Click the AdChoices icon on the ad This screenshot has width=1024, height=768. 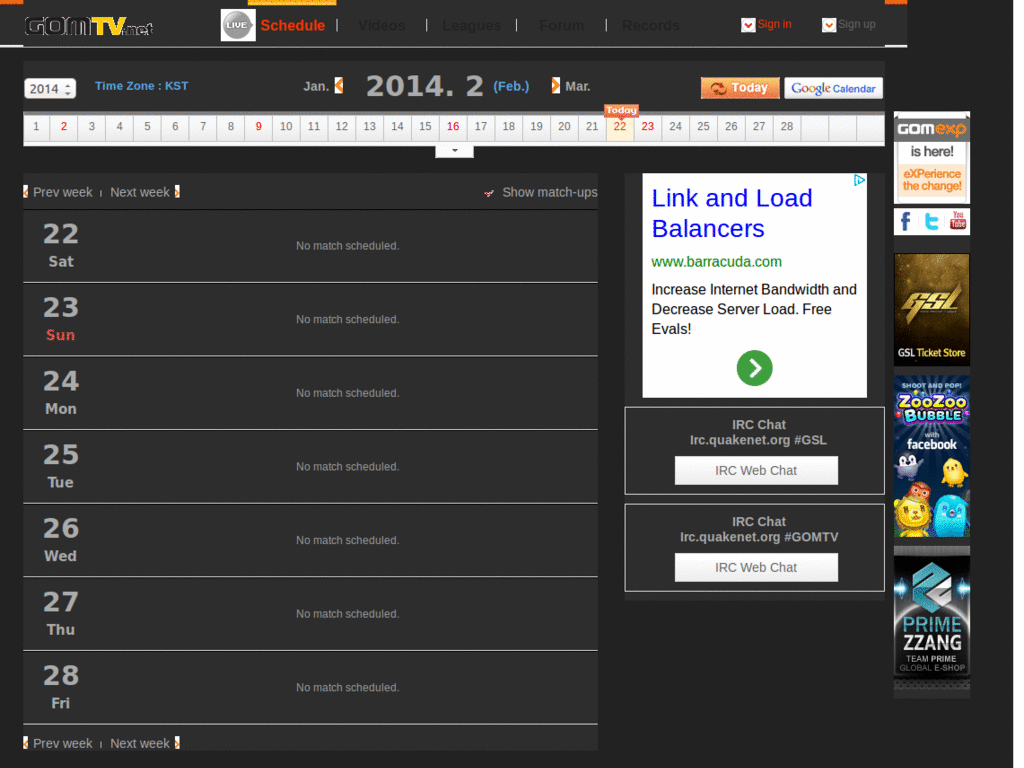859,180
